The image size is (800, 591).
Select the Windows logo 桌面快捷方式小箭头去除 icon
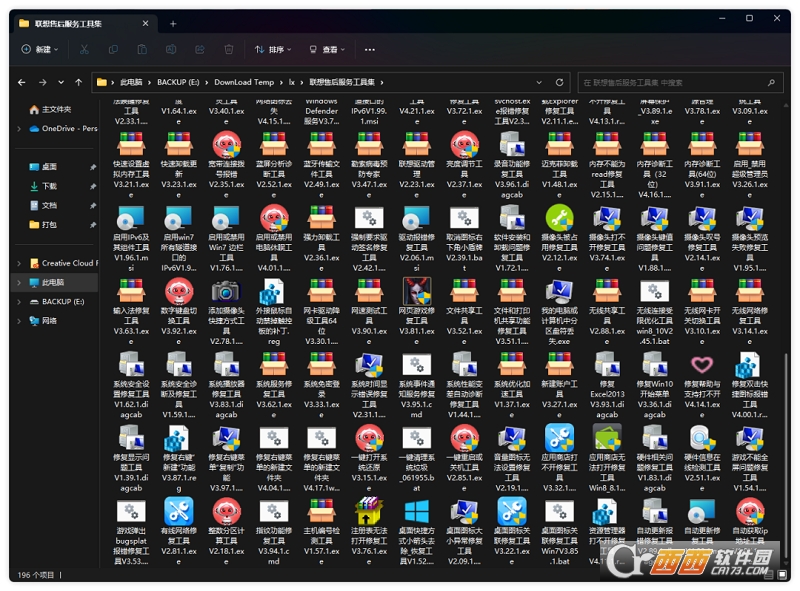click(417, 511)
